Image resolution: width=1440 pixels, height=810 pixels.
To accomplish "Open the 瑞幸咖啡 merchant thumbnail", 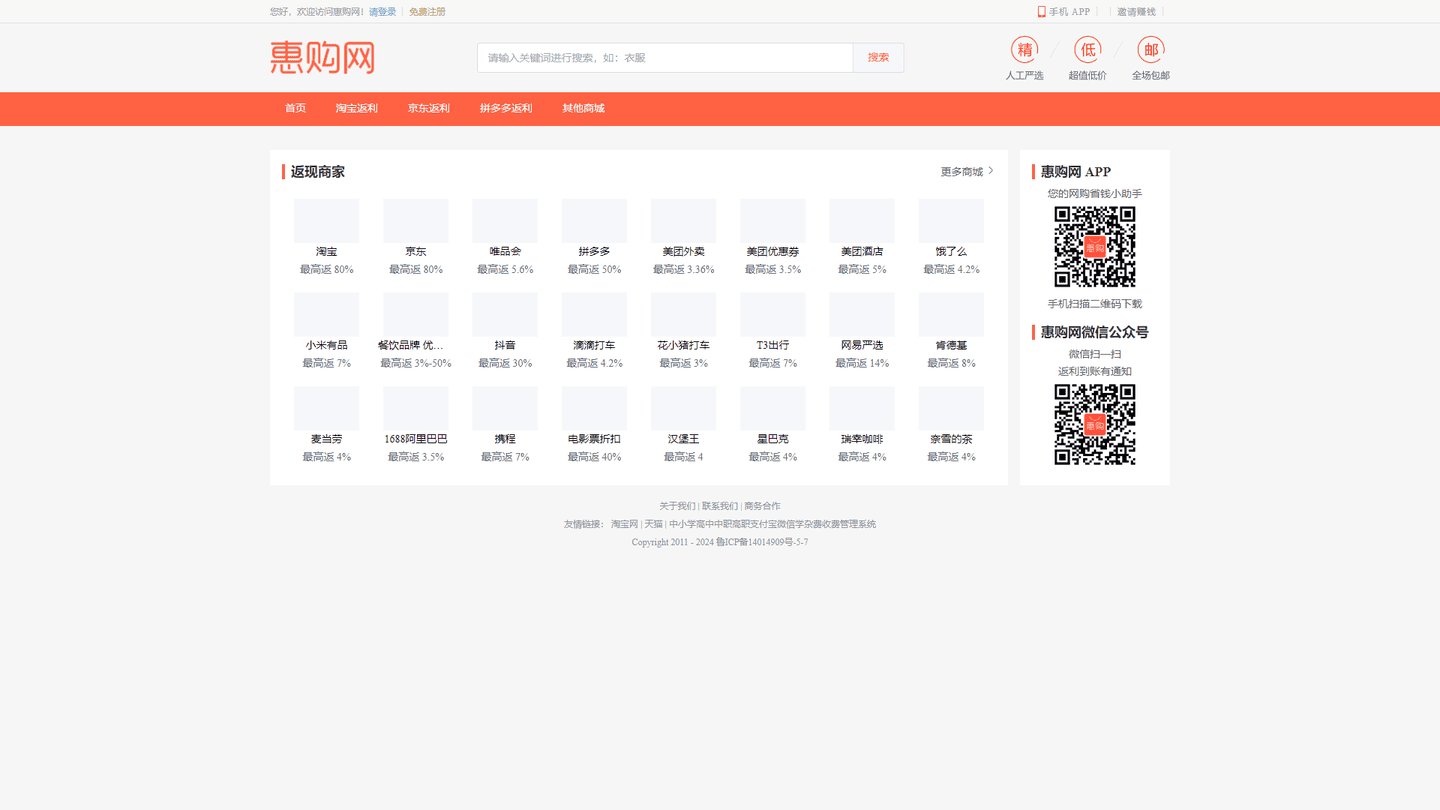I will [862, 409].
